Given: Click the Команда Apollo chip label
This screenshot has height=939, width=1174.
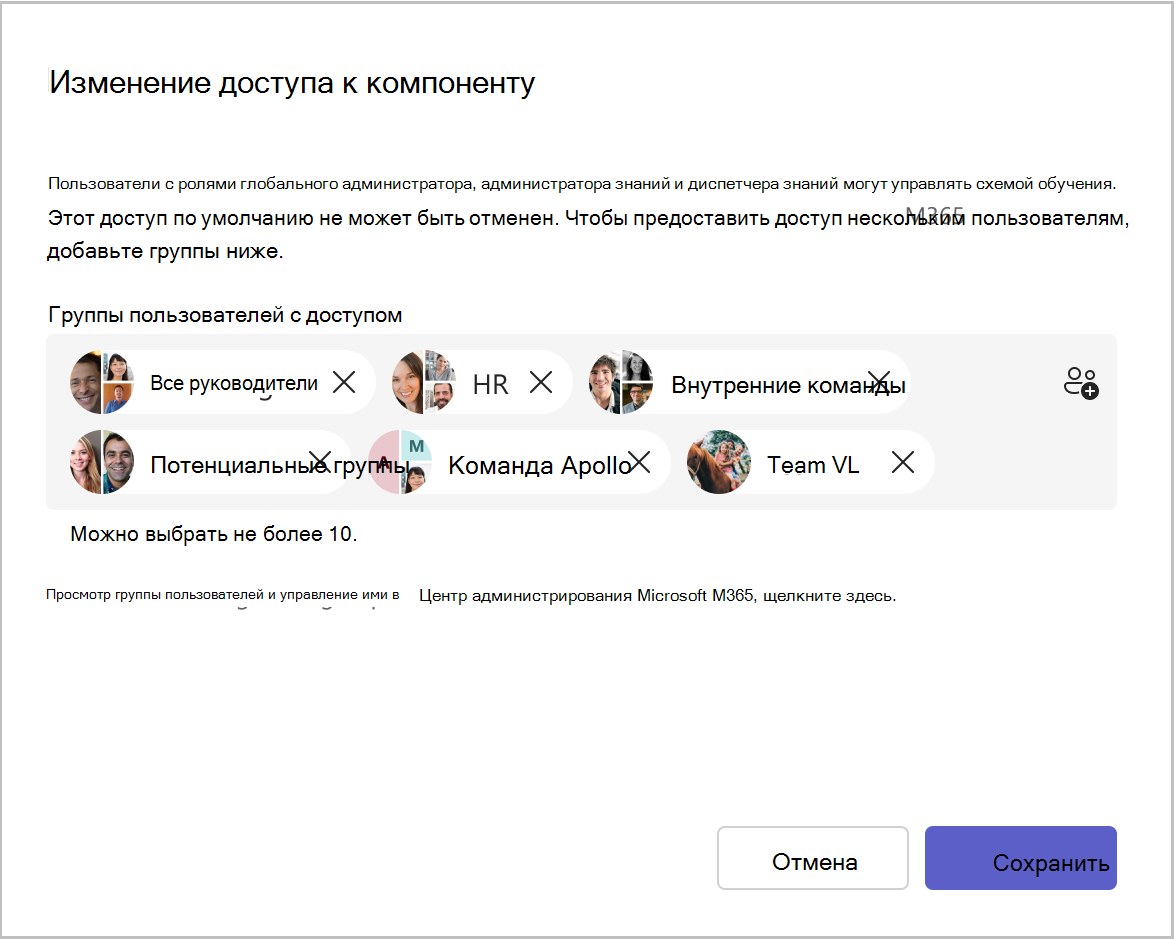Looking at the screenshot, I should pos(540,465).
